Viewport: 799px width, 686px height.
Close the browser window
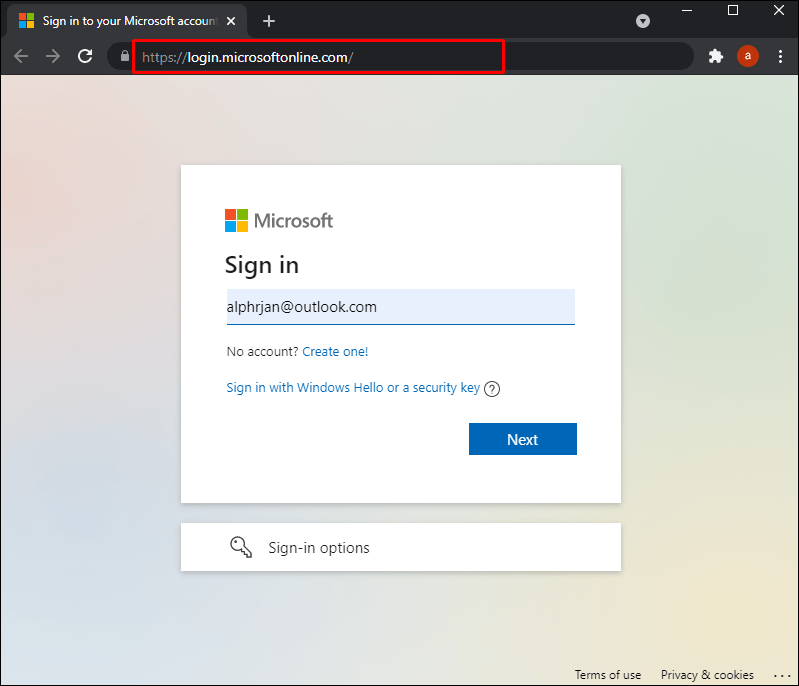pyautogui.click(x=779, y=10)
